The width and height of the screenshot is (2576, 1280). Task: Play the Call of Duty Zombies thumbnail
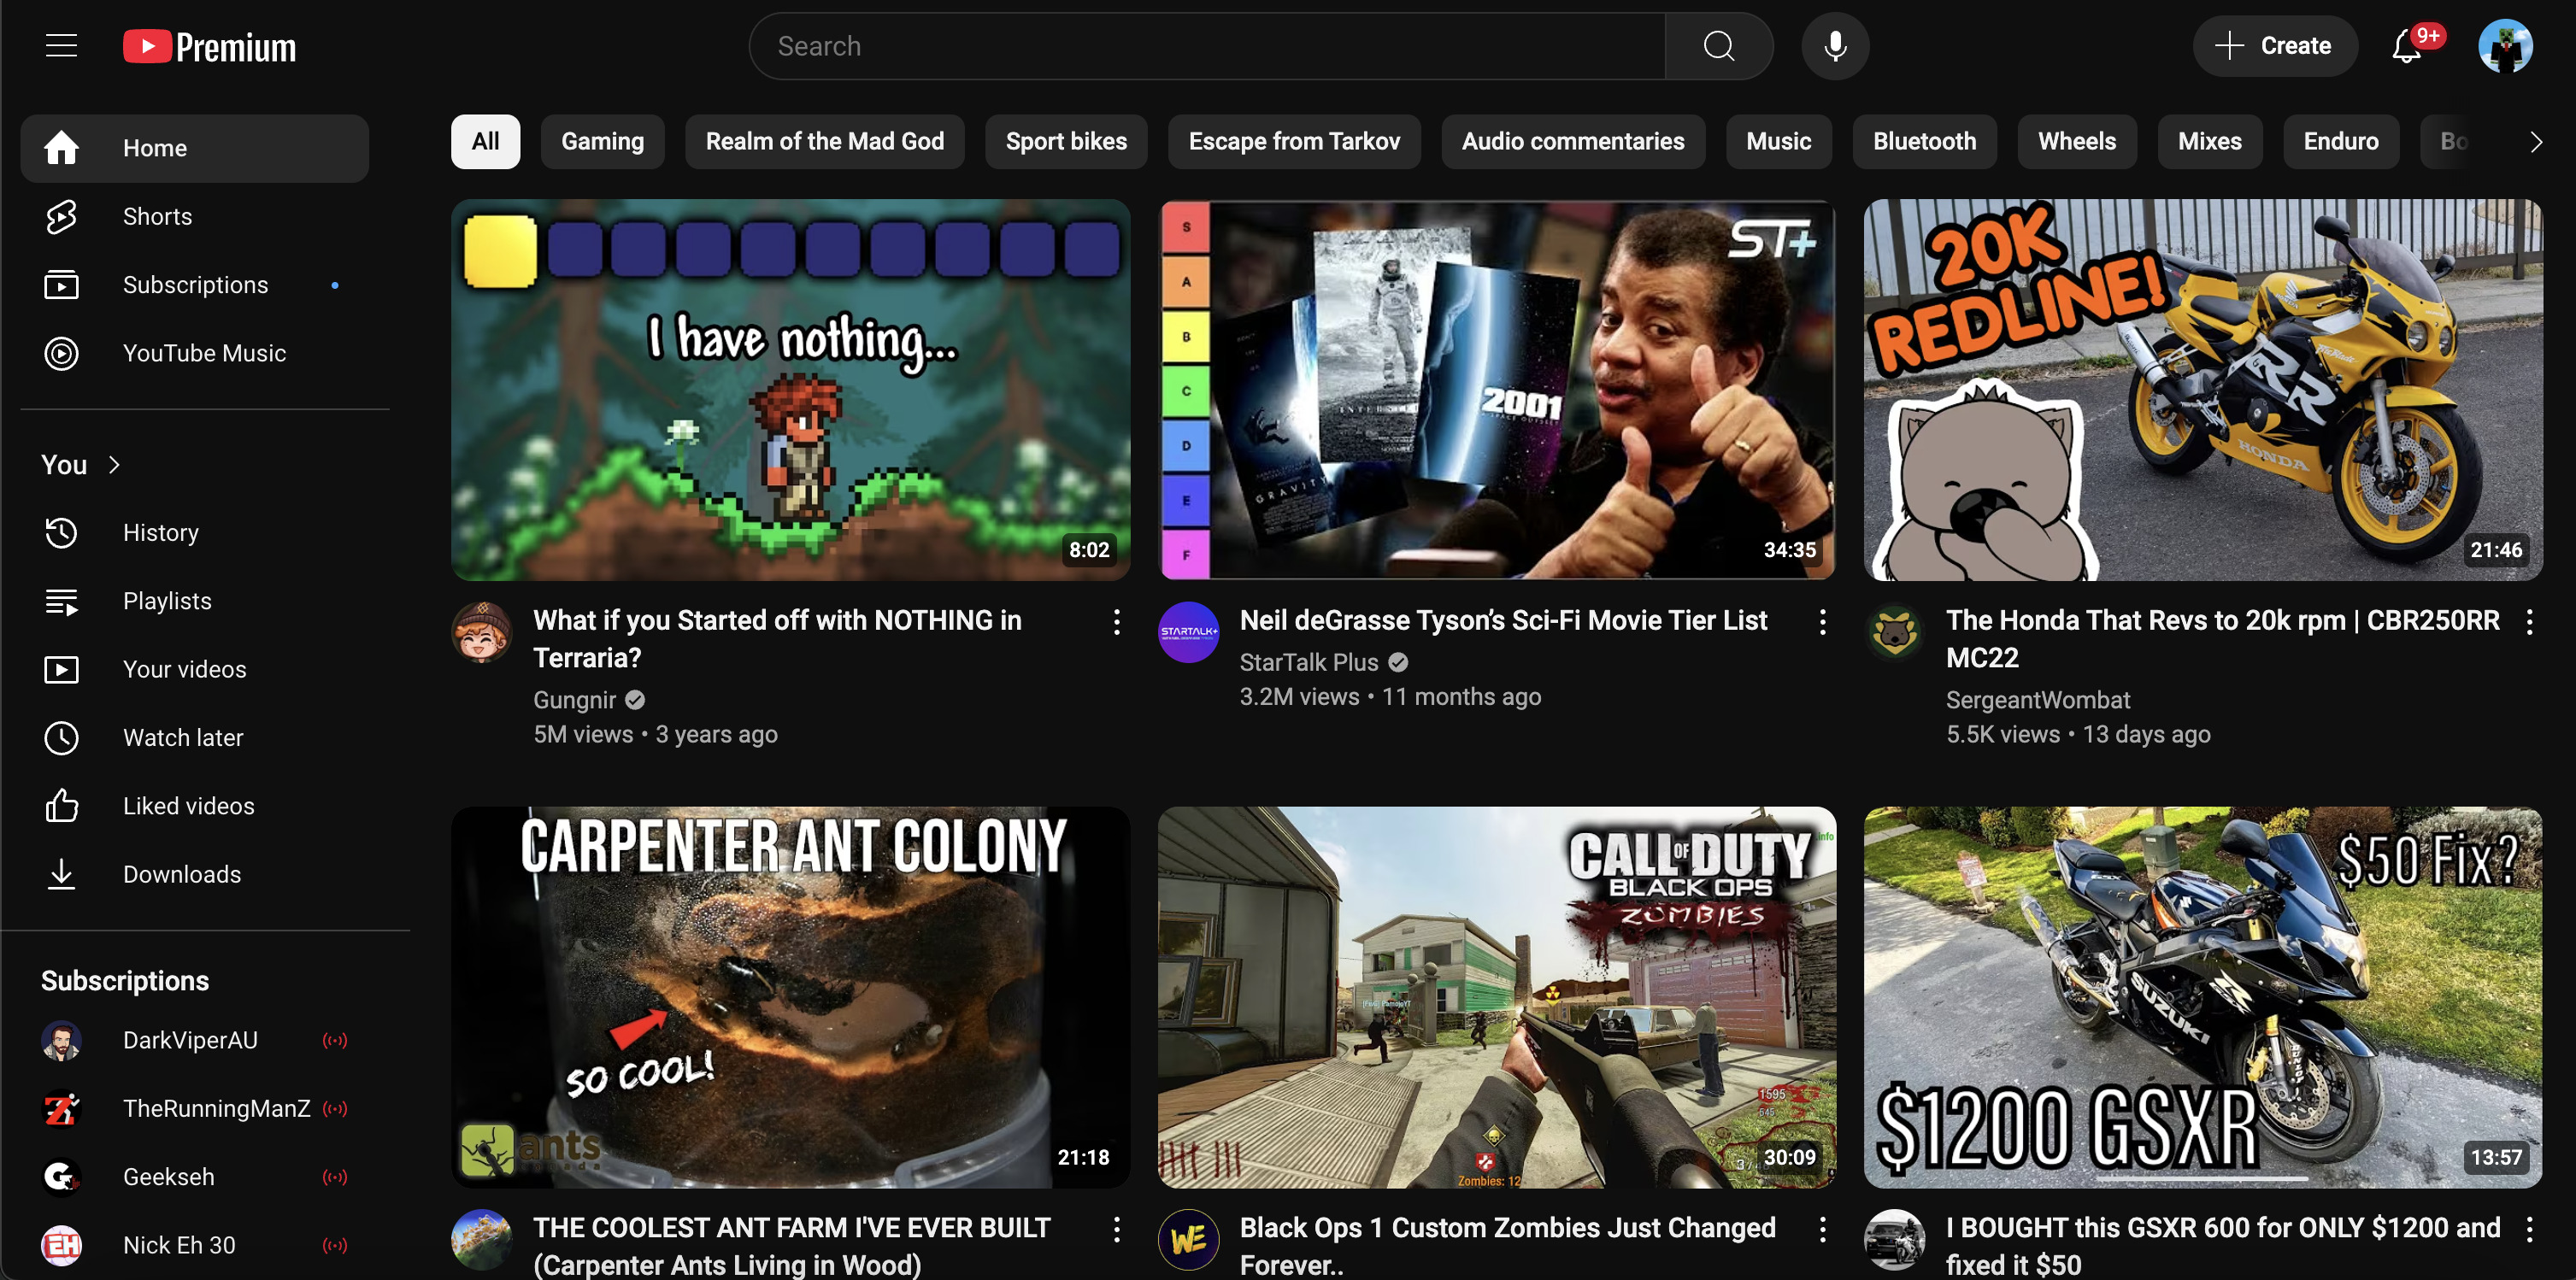tap(1496, 997)
